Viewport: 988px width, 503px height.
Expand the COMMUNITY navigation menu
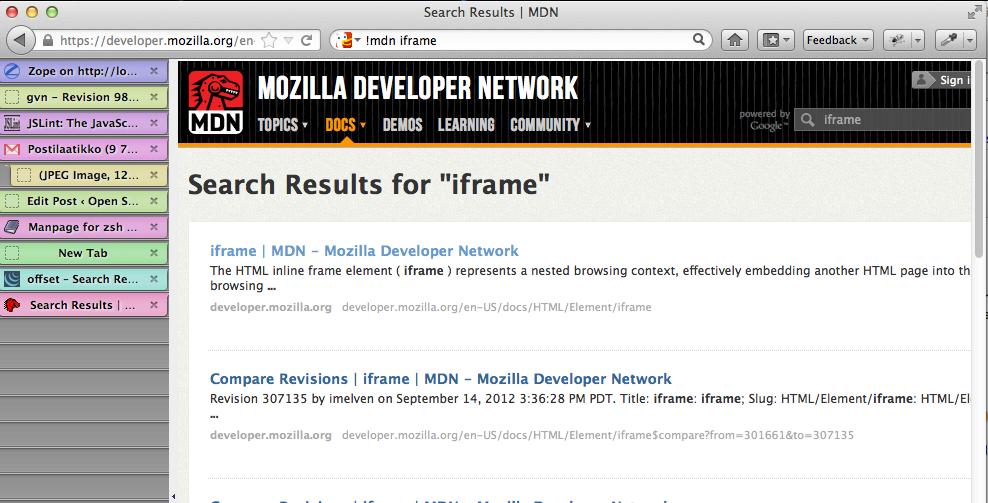(551, 125)
